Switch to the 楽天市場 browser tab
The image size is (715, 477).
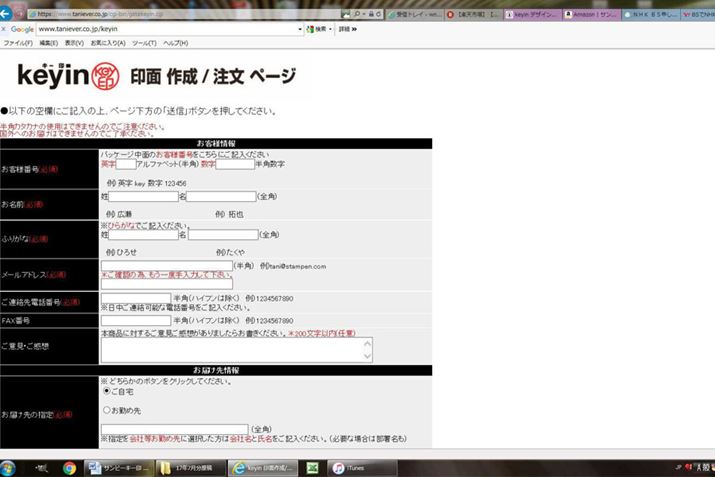tap(472, 15)
